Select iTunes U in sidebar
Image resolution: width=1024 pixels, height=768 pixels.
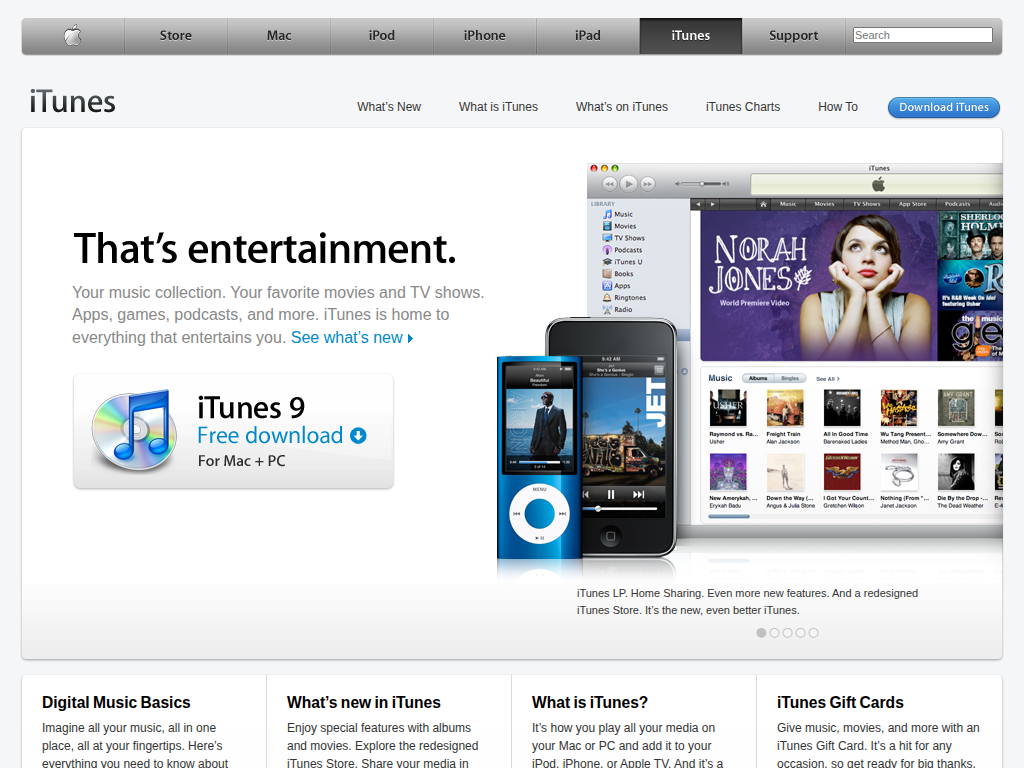tap(622, 262)
